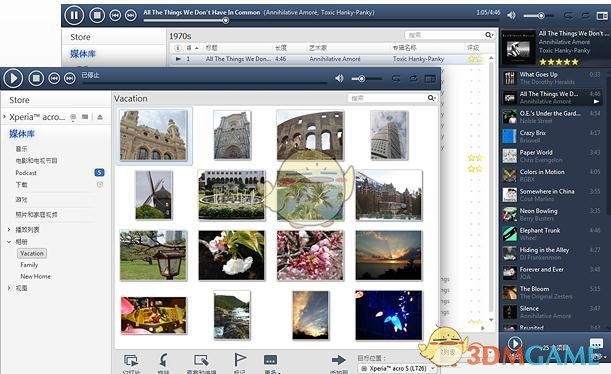Select the skyscraper photo thumbnail
The width and height of the screenshot is (611, 374).
[389, 135]
